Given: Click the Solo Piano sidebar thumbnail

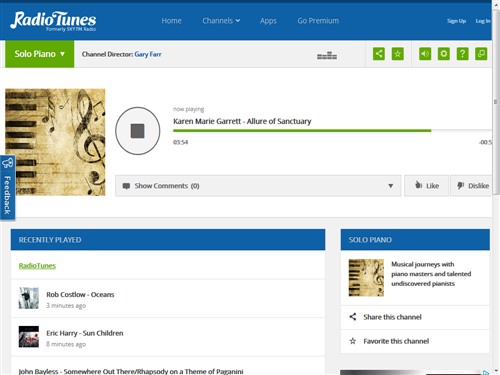Looking at the screenshot, I should [x=366, y=278].
